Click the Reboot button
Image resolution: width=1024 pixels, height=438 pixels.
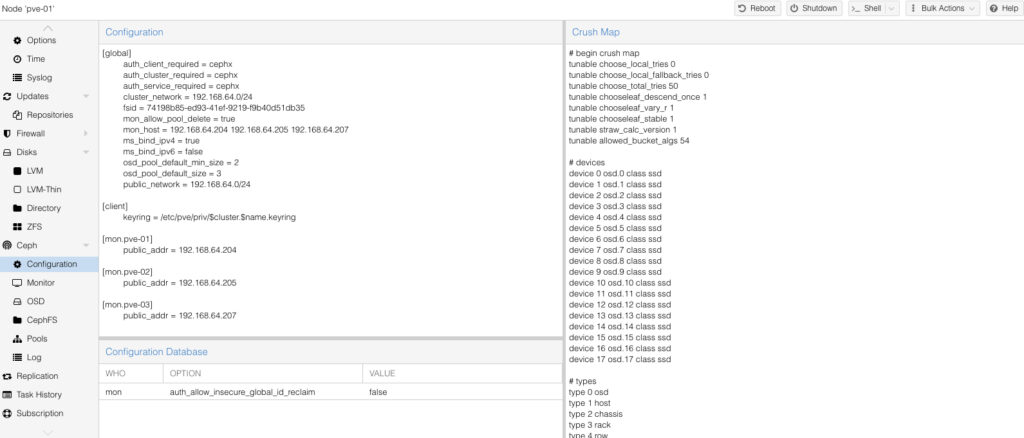coord(757,8)
